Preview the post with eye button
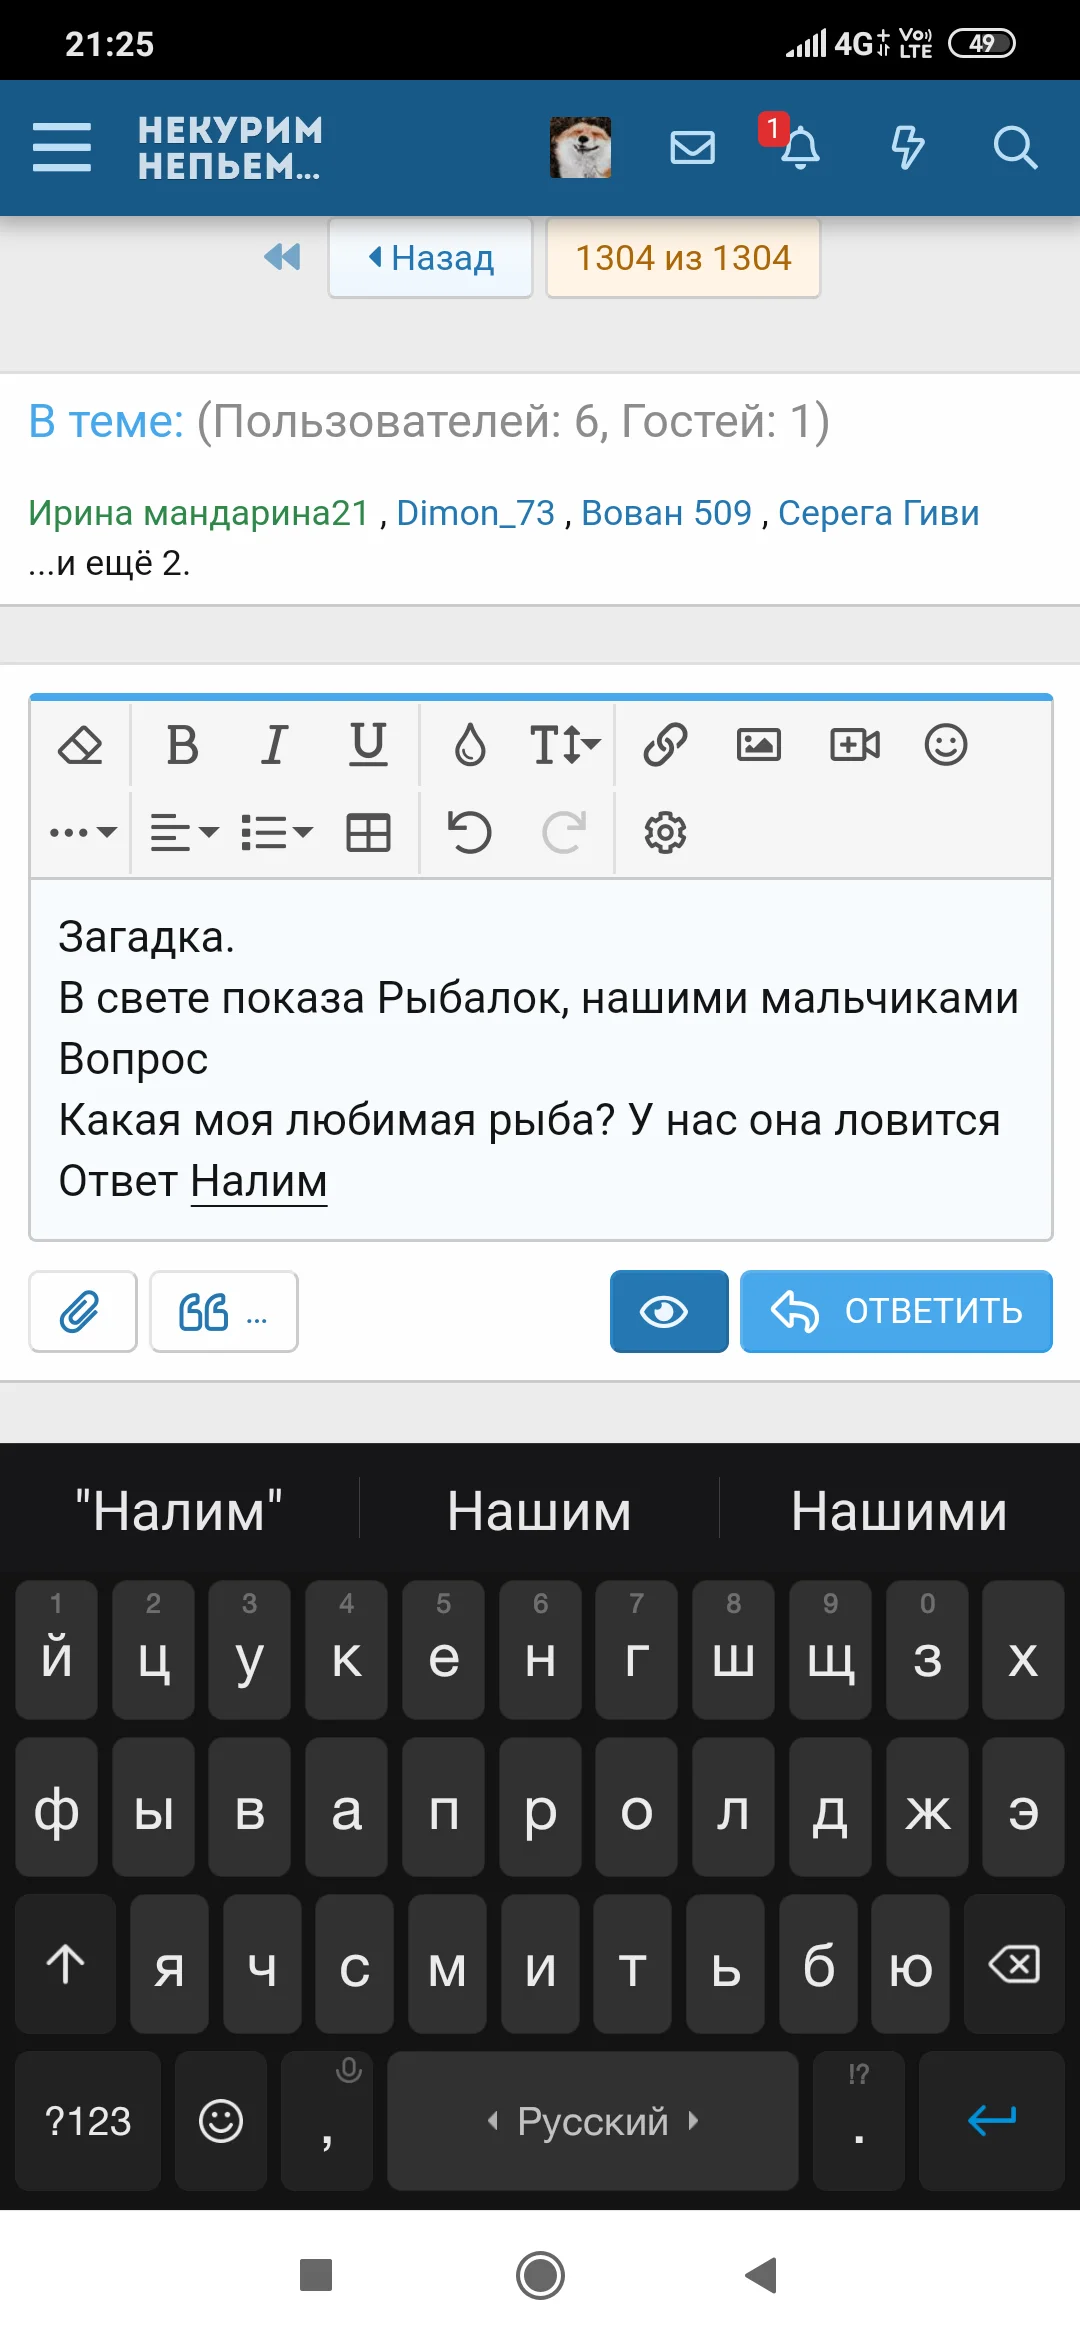The height and width of the screenshot is (2340, 1080). coord(669,1312)
